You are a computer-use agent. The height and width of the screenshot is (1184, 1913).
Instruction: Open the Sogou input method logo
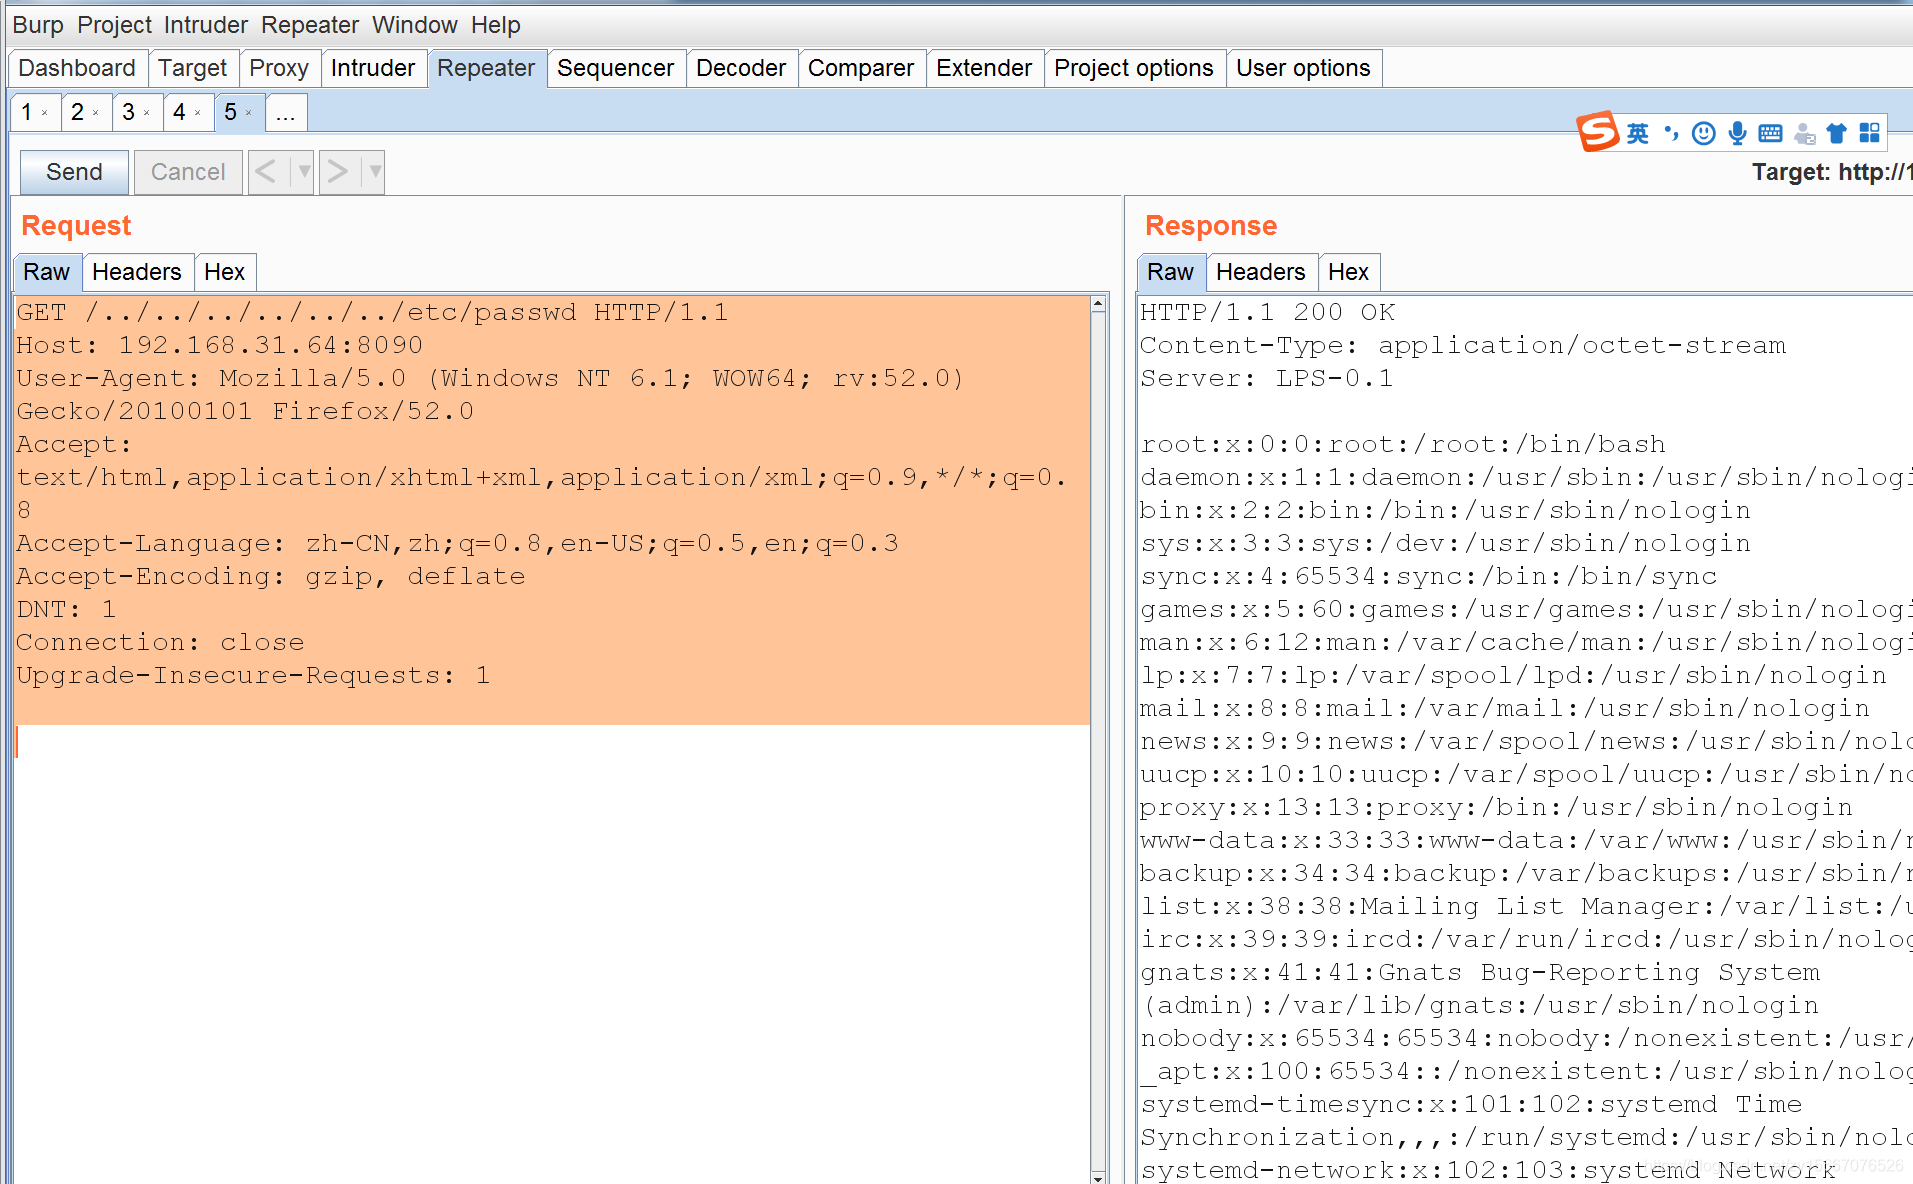1597,132
